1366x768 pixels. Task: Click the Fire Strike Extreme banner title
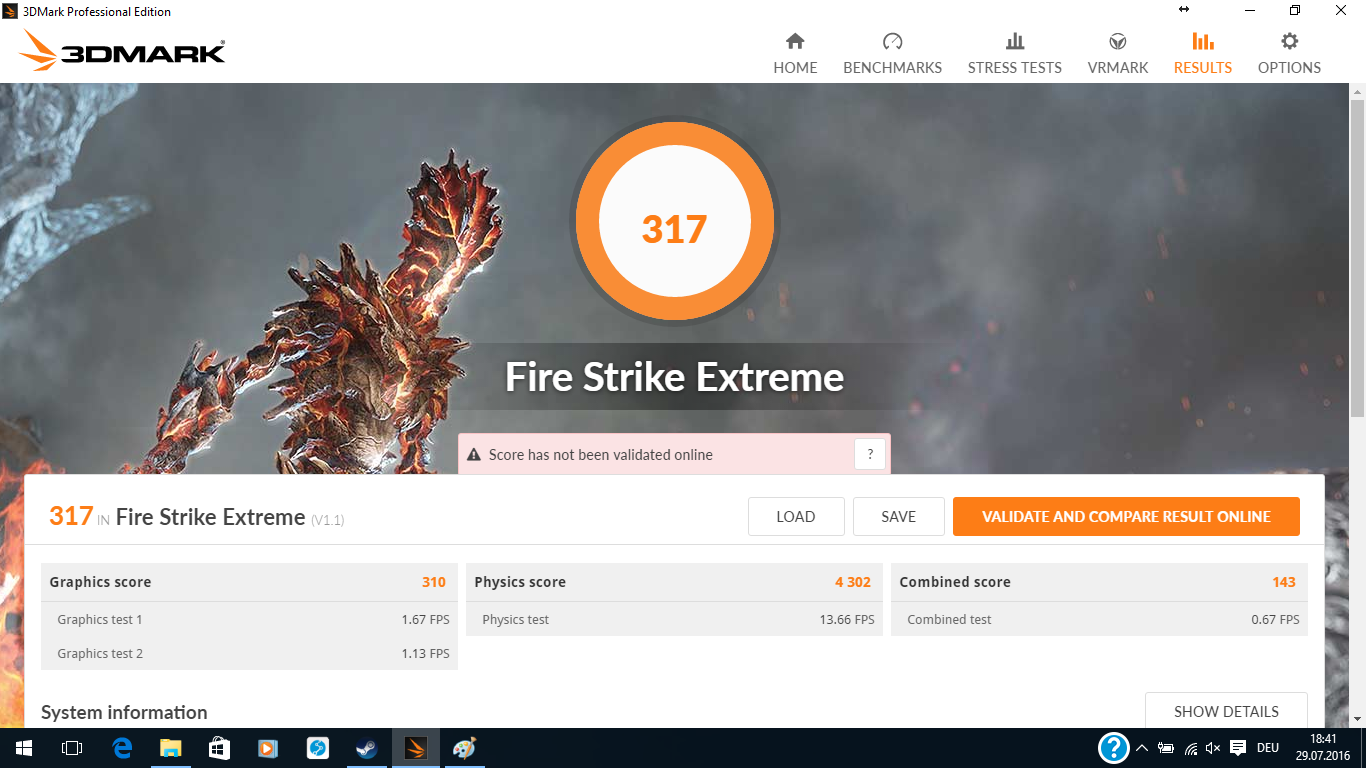675,378
